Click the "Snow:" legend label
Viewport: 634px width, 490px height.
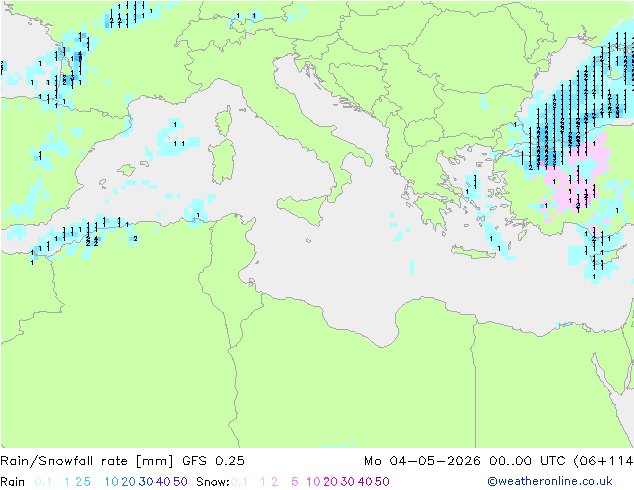pyautogui.click(x=213, y=482)
